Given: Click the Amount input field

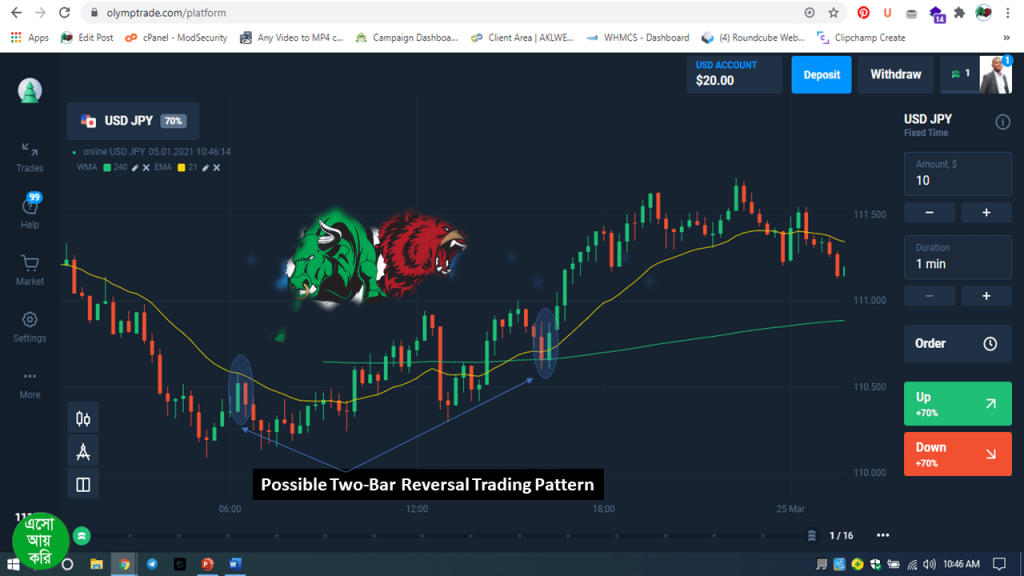Looking at the screenshot, I should [956, 180].
